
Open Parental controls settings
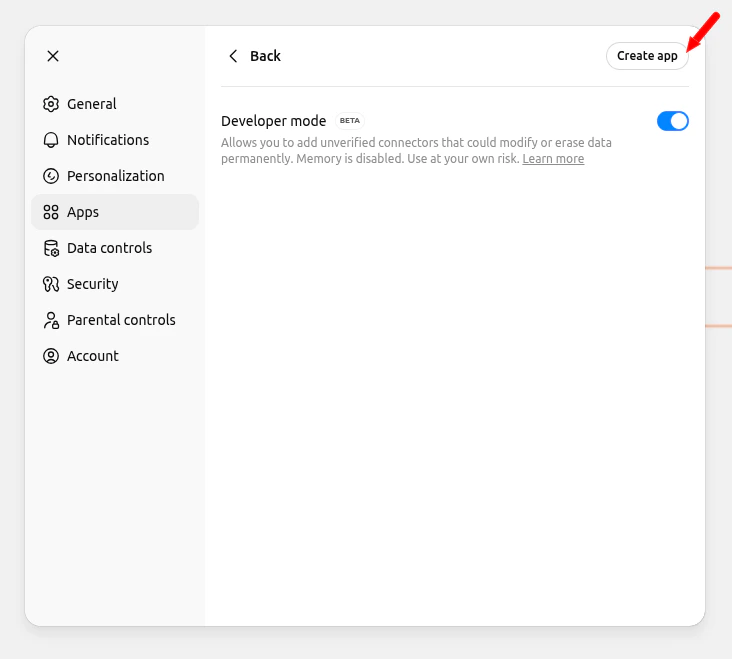[x=115, y=320]
